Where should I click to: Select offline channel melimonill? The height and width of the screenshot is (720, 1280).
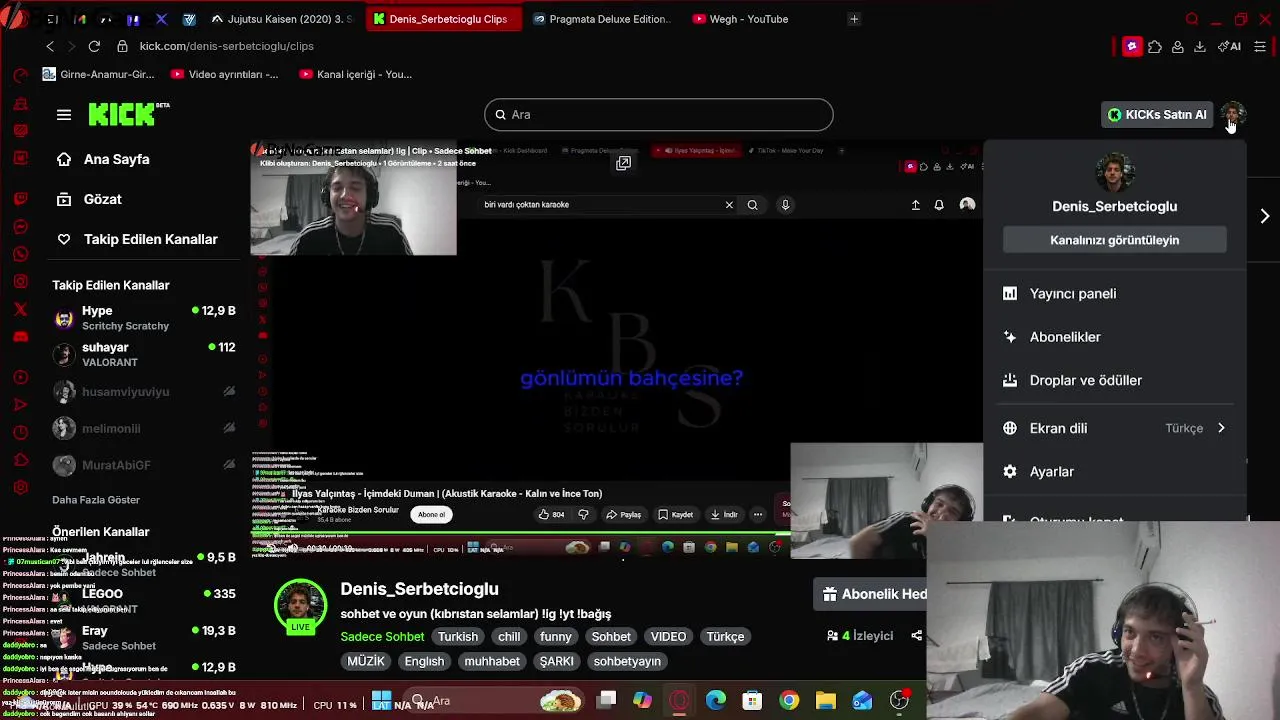[x=144, y=428]
